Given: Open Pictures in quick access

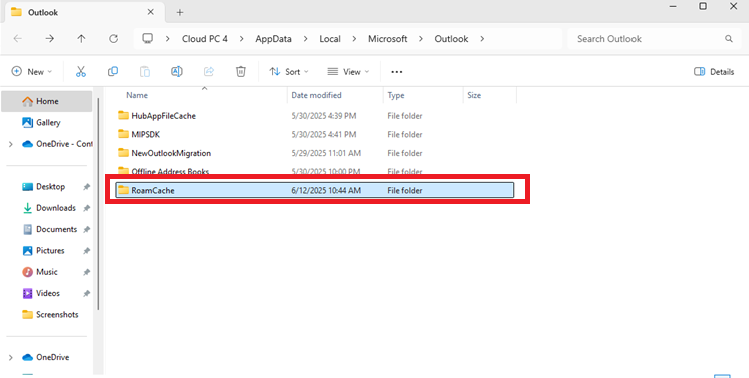Looking at the screenshot, I should [x=43, y=250].
